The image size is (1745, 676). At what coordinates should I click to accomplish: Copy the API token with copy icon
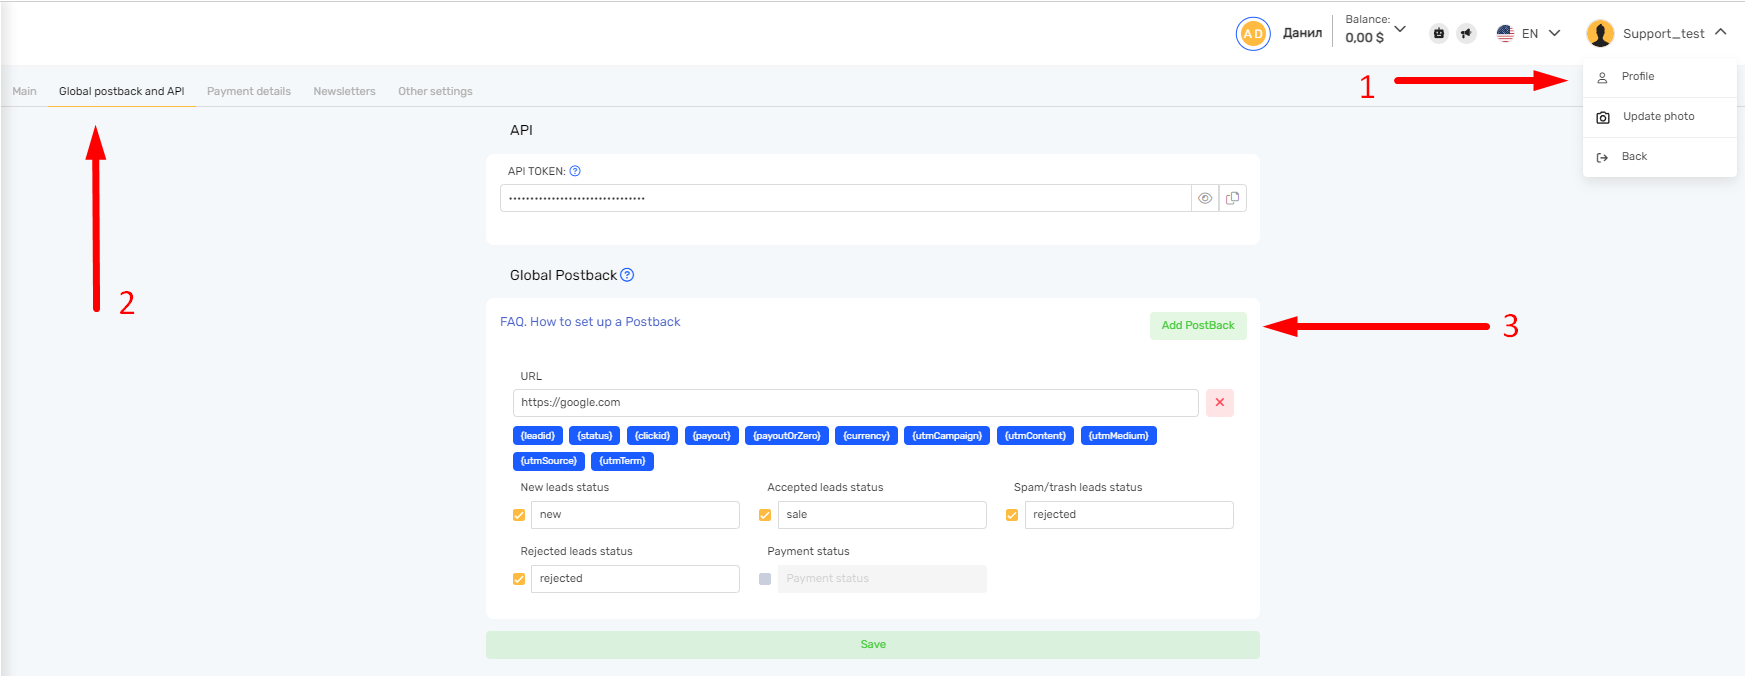coord(1232,198)
